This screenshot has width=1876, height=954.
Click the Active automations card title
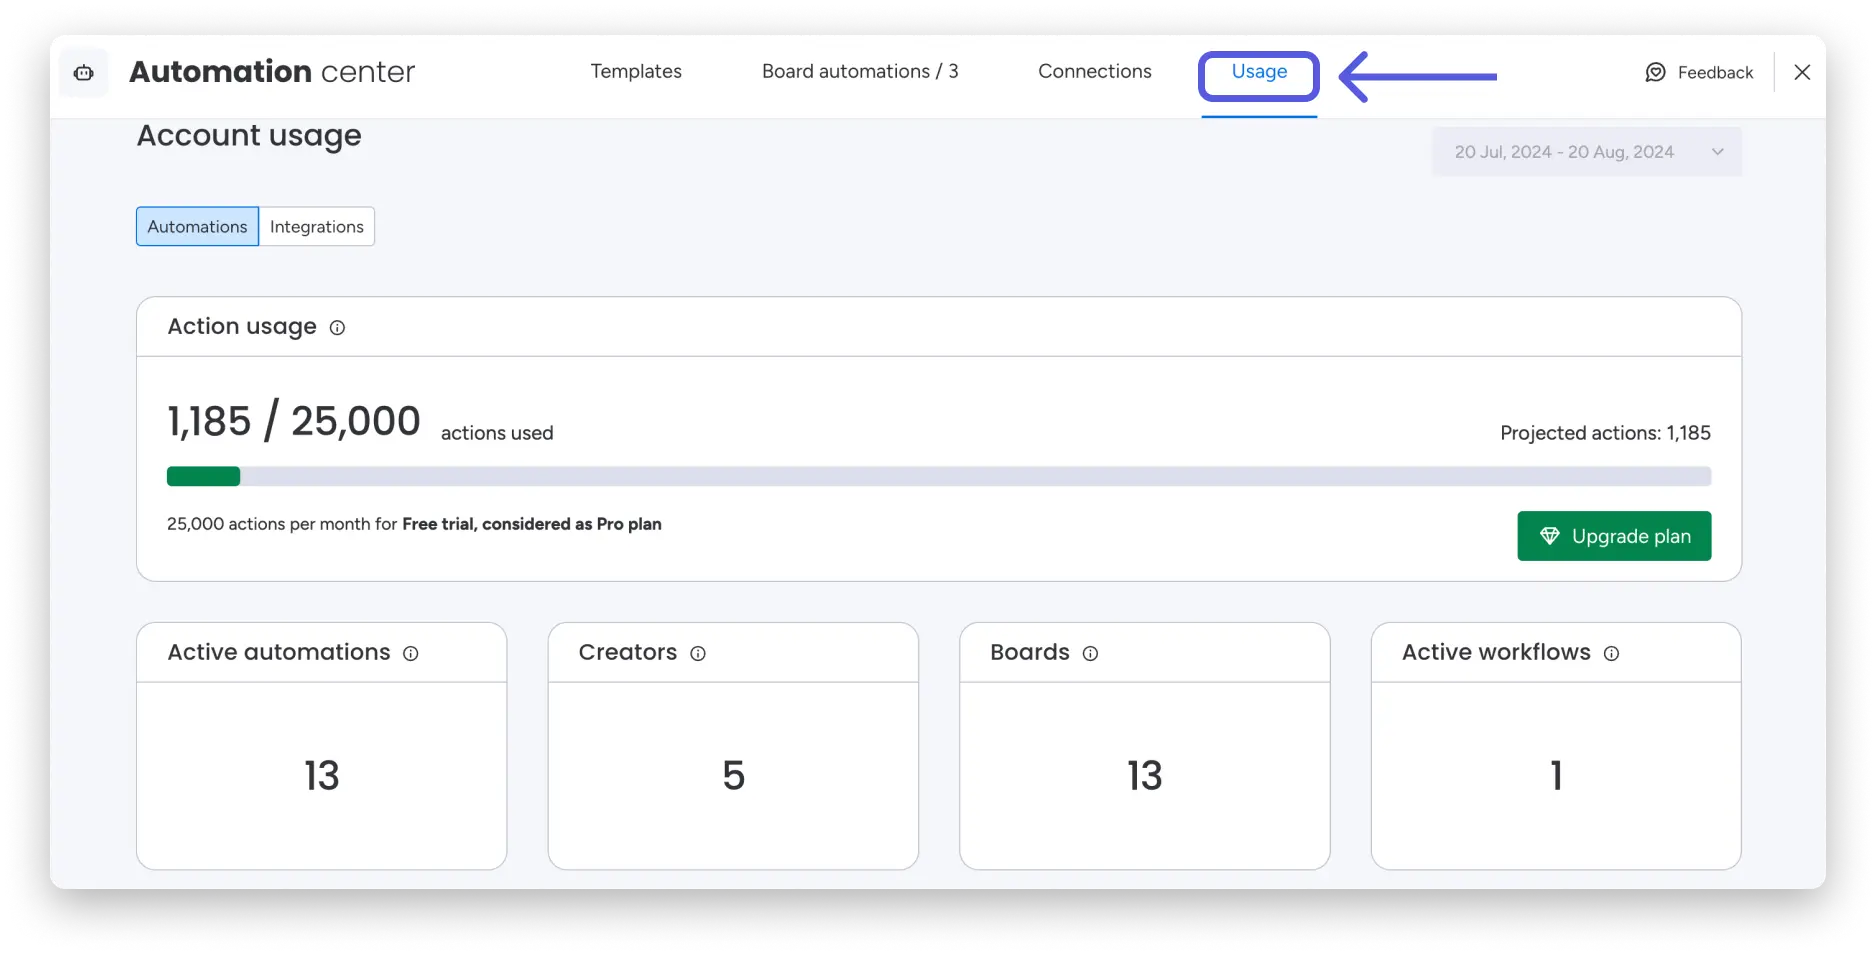click(279, 652)
